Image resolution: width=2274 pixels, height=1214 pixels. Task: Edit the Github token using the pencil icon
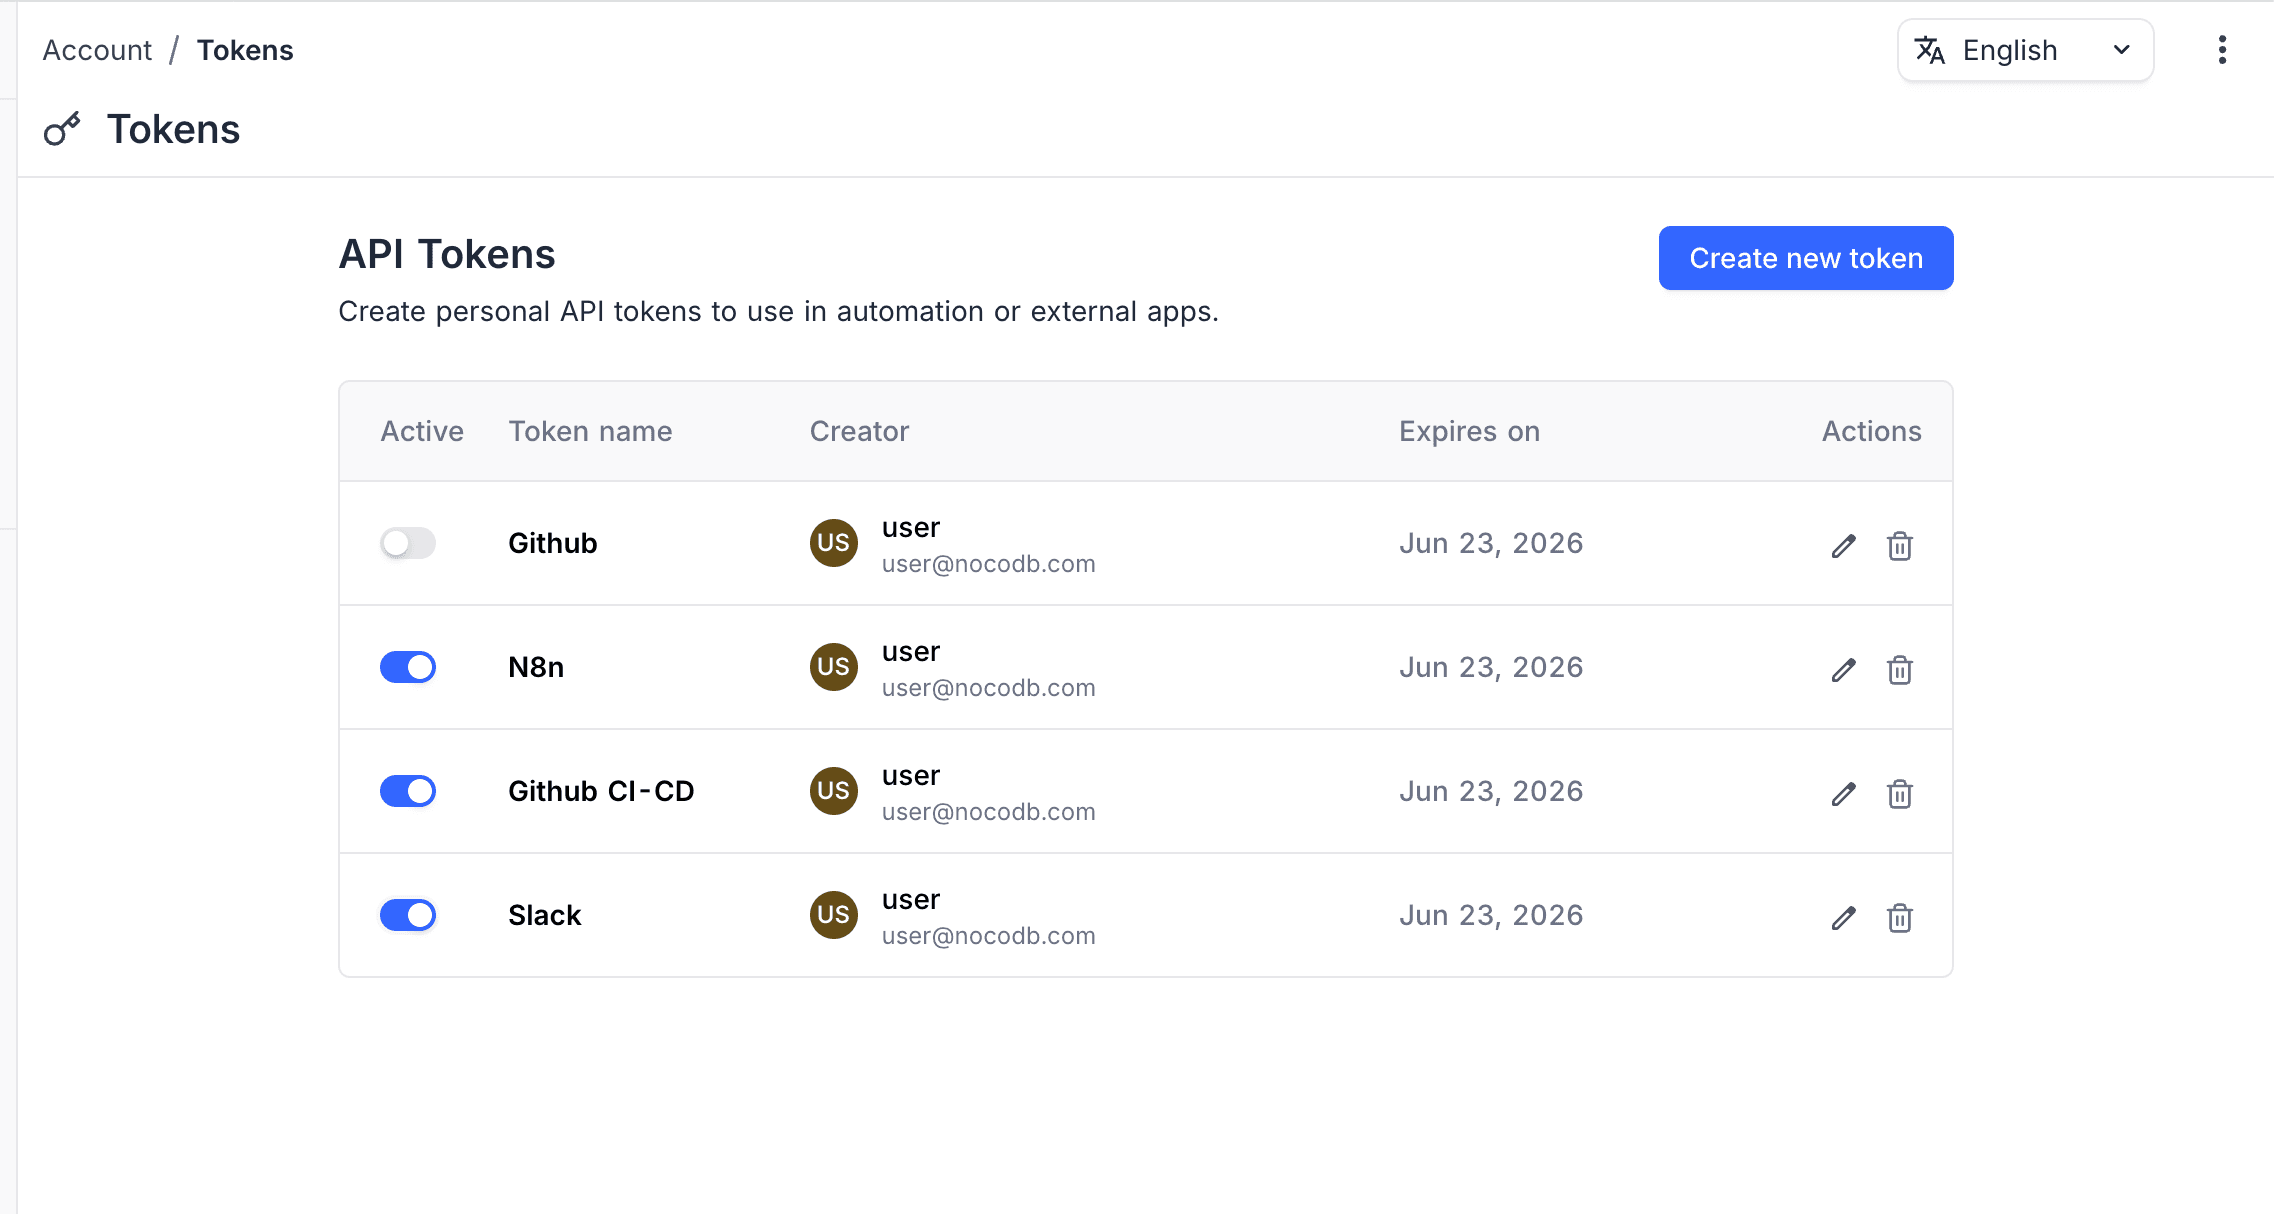(x=1843, y=546)
